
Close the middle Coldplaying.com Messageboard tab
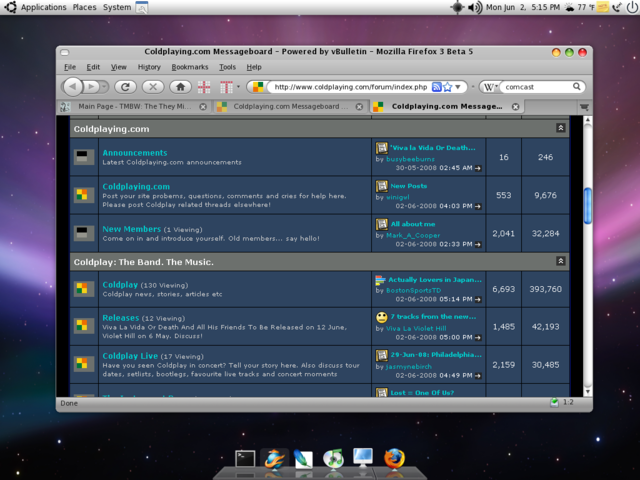coord(359,107)
